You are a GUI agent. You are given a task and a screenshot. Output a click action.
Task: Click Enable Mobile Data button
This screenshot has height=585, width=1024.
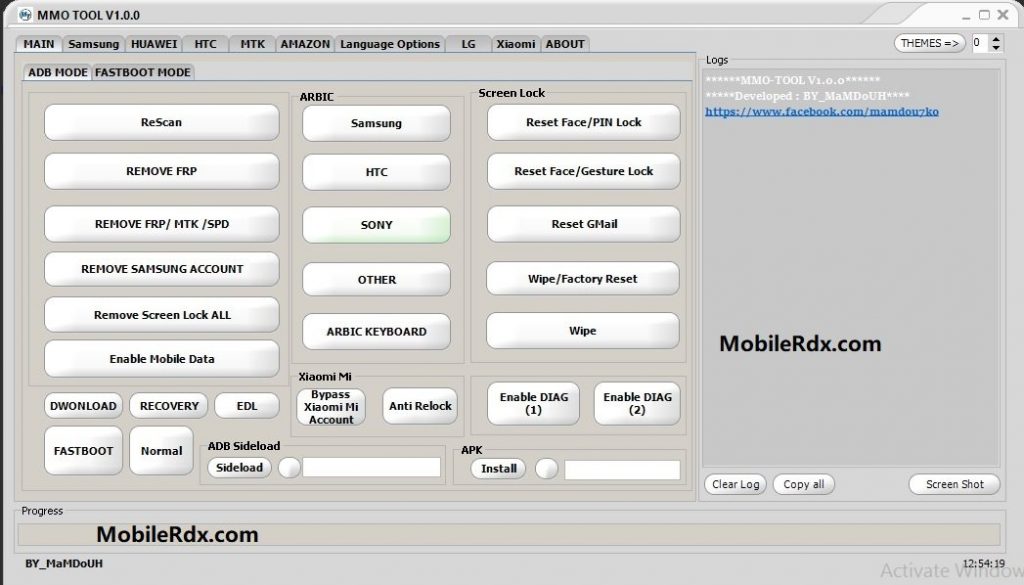161,358
